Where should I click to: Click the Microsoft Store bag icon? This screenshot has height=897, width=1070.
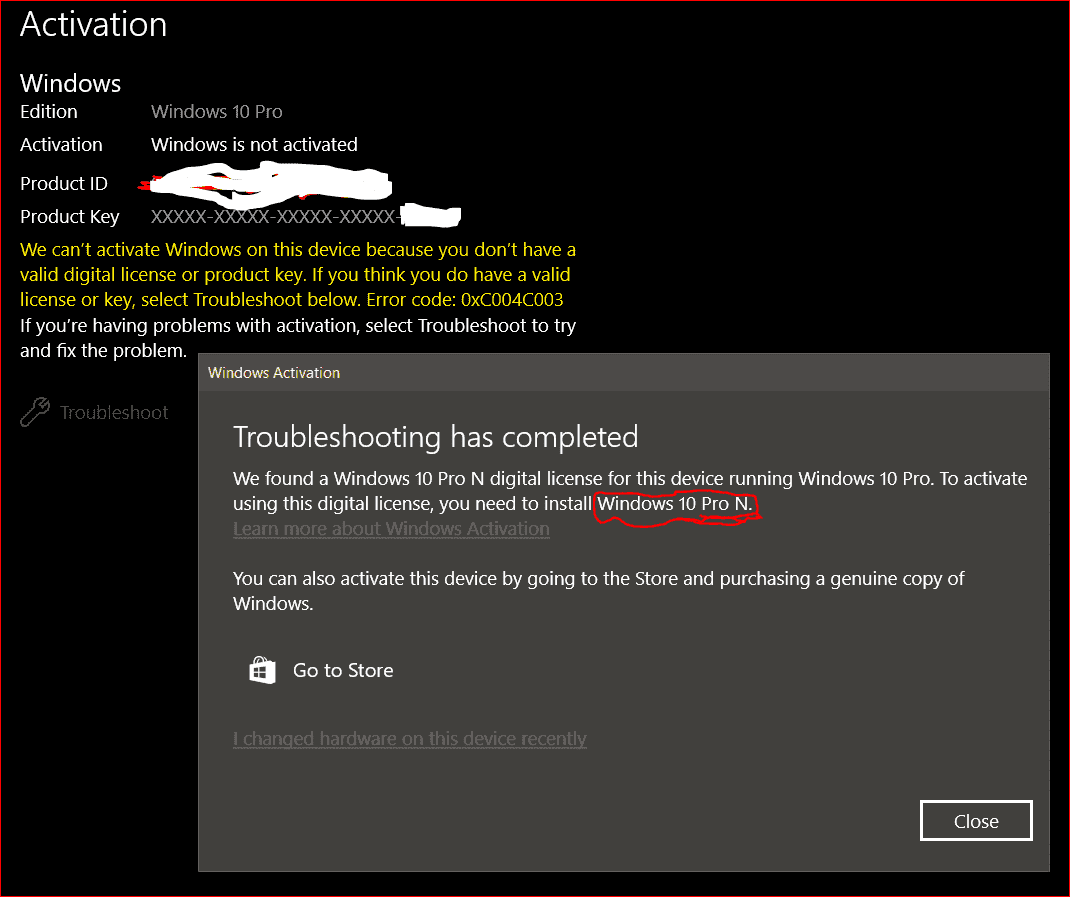(262, 670)
